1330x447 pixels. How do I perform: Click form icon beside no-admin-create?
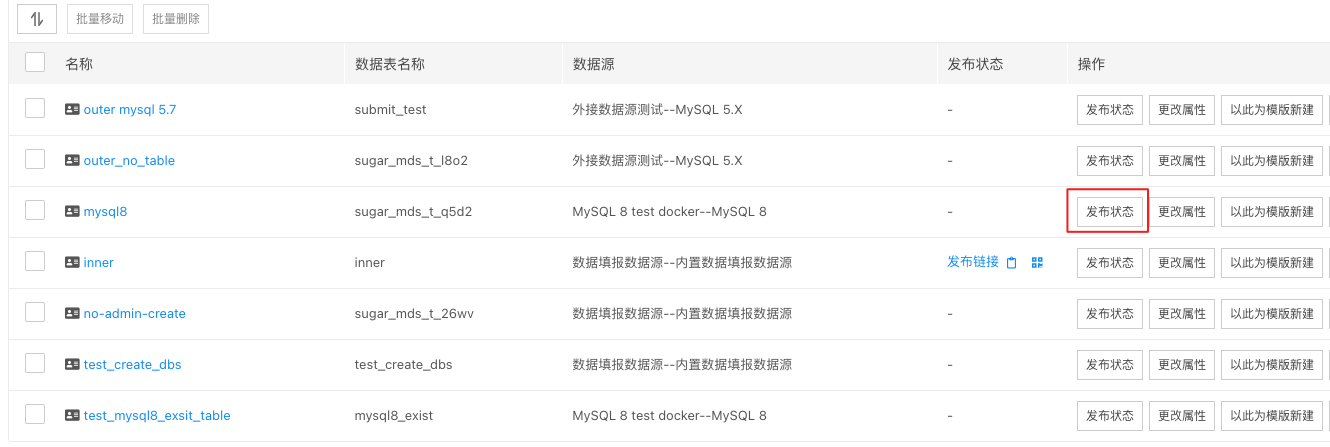pyautogui.click(x=72, y=314)
